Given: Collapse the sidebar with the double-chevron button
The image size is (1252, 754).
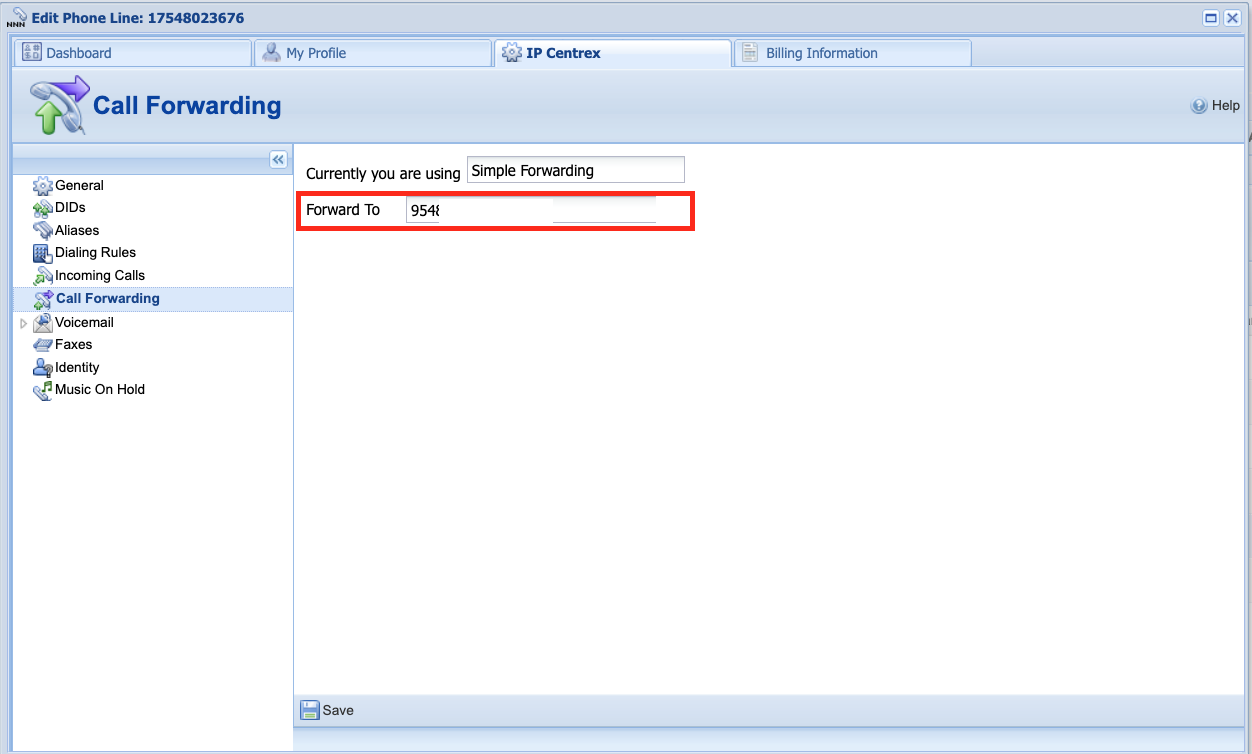Looking at the screenshot, I should [278, 159].
